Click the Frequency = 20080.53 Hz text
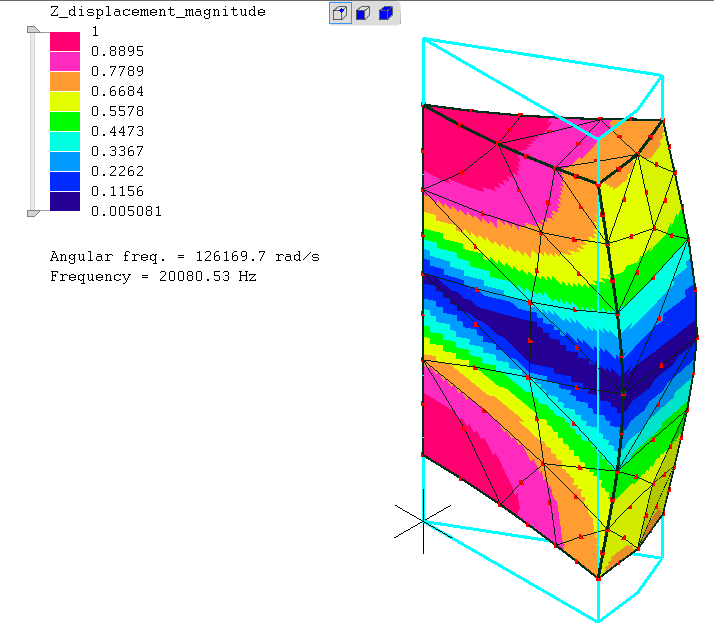Image resolution: width=714 pixels, height=639 pixels. coord(153,277)
